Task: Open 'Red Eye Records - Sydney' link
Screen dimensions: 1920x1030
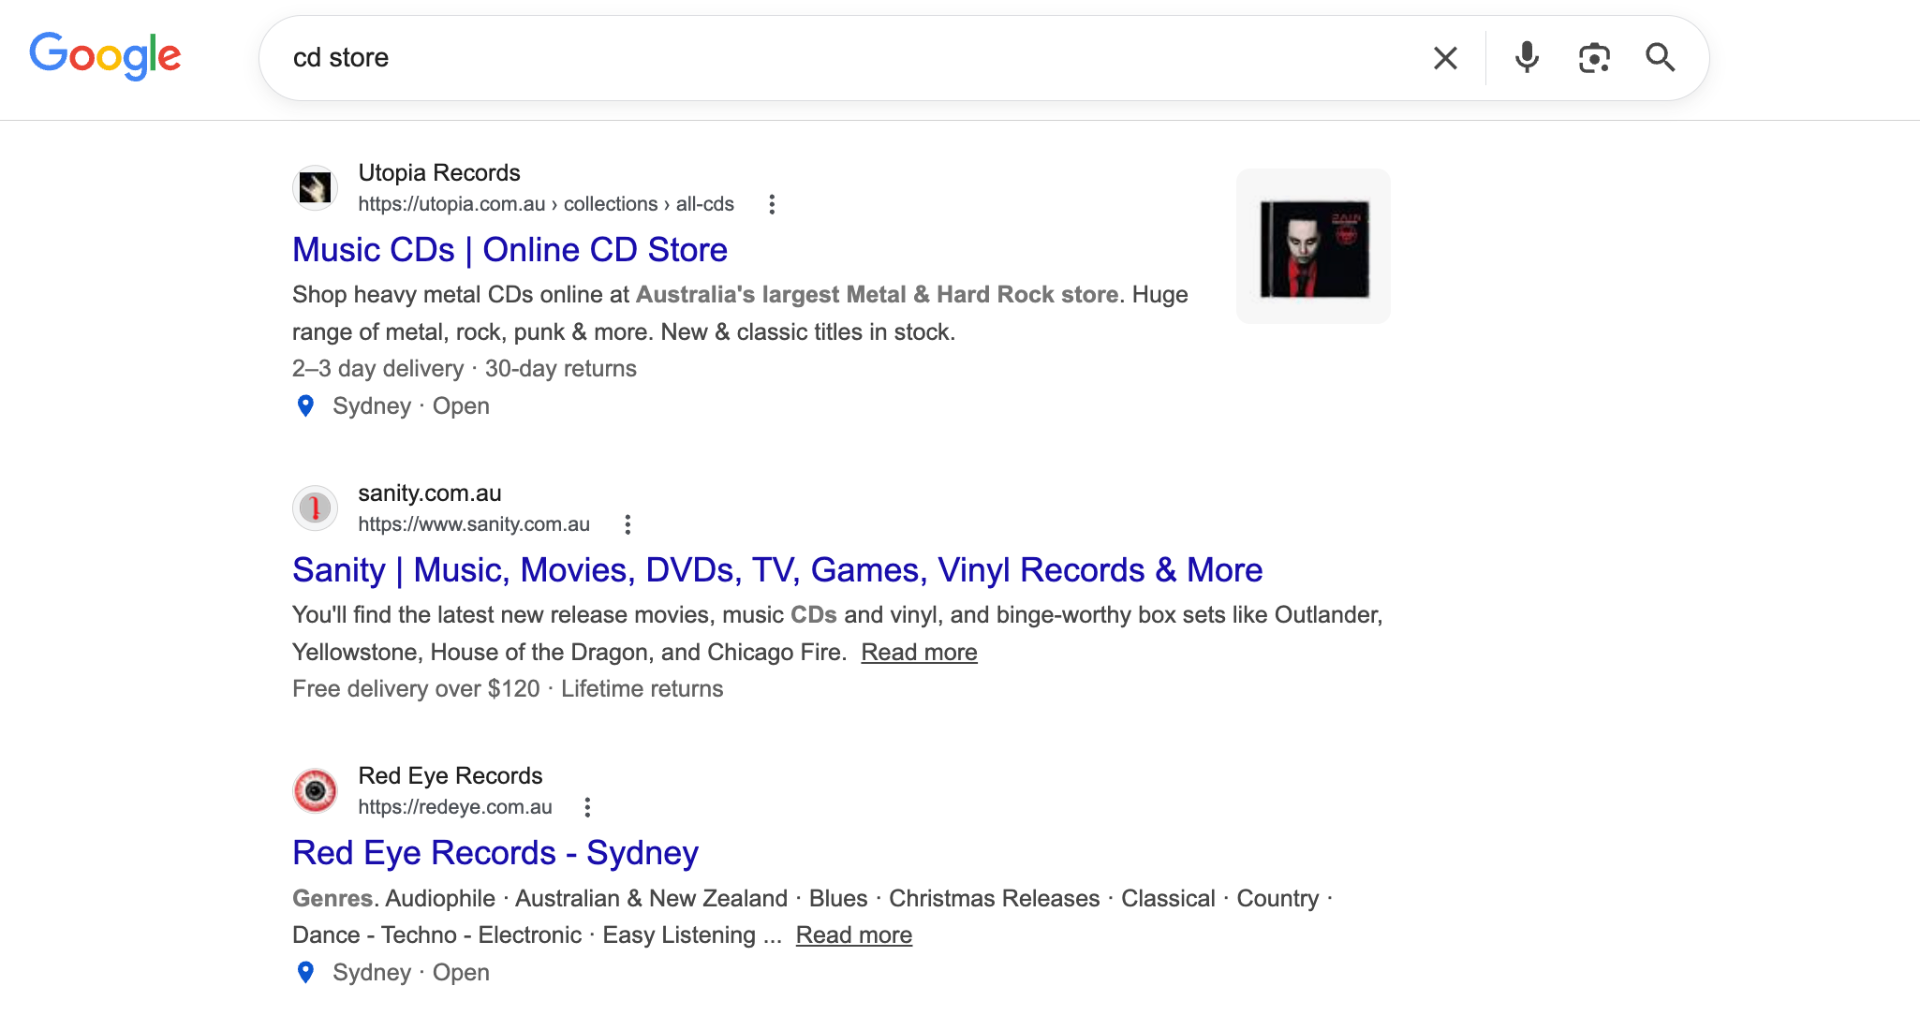Action: [x=495, y=853]
